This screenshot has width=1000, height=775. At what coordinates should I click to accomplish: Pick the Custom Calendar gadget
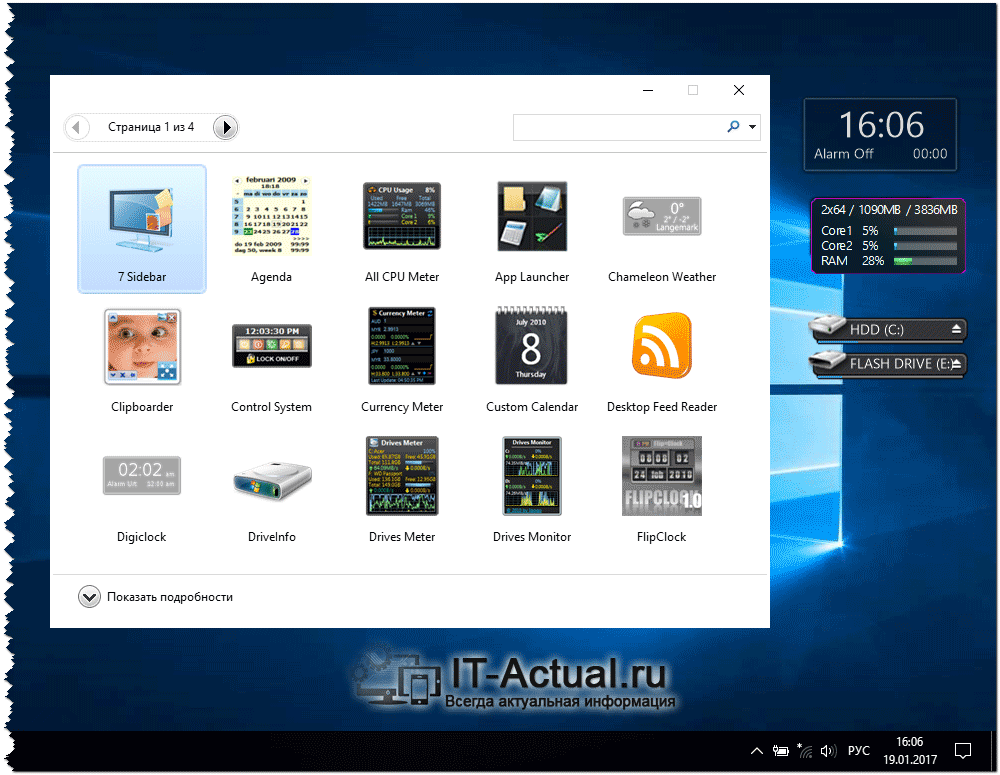(532, 347)
